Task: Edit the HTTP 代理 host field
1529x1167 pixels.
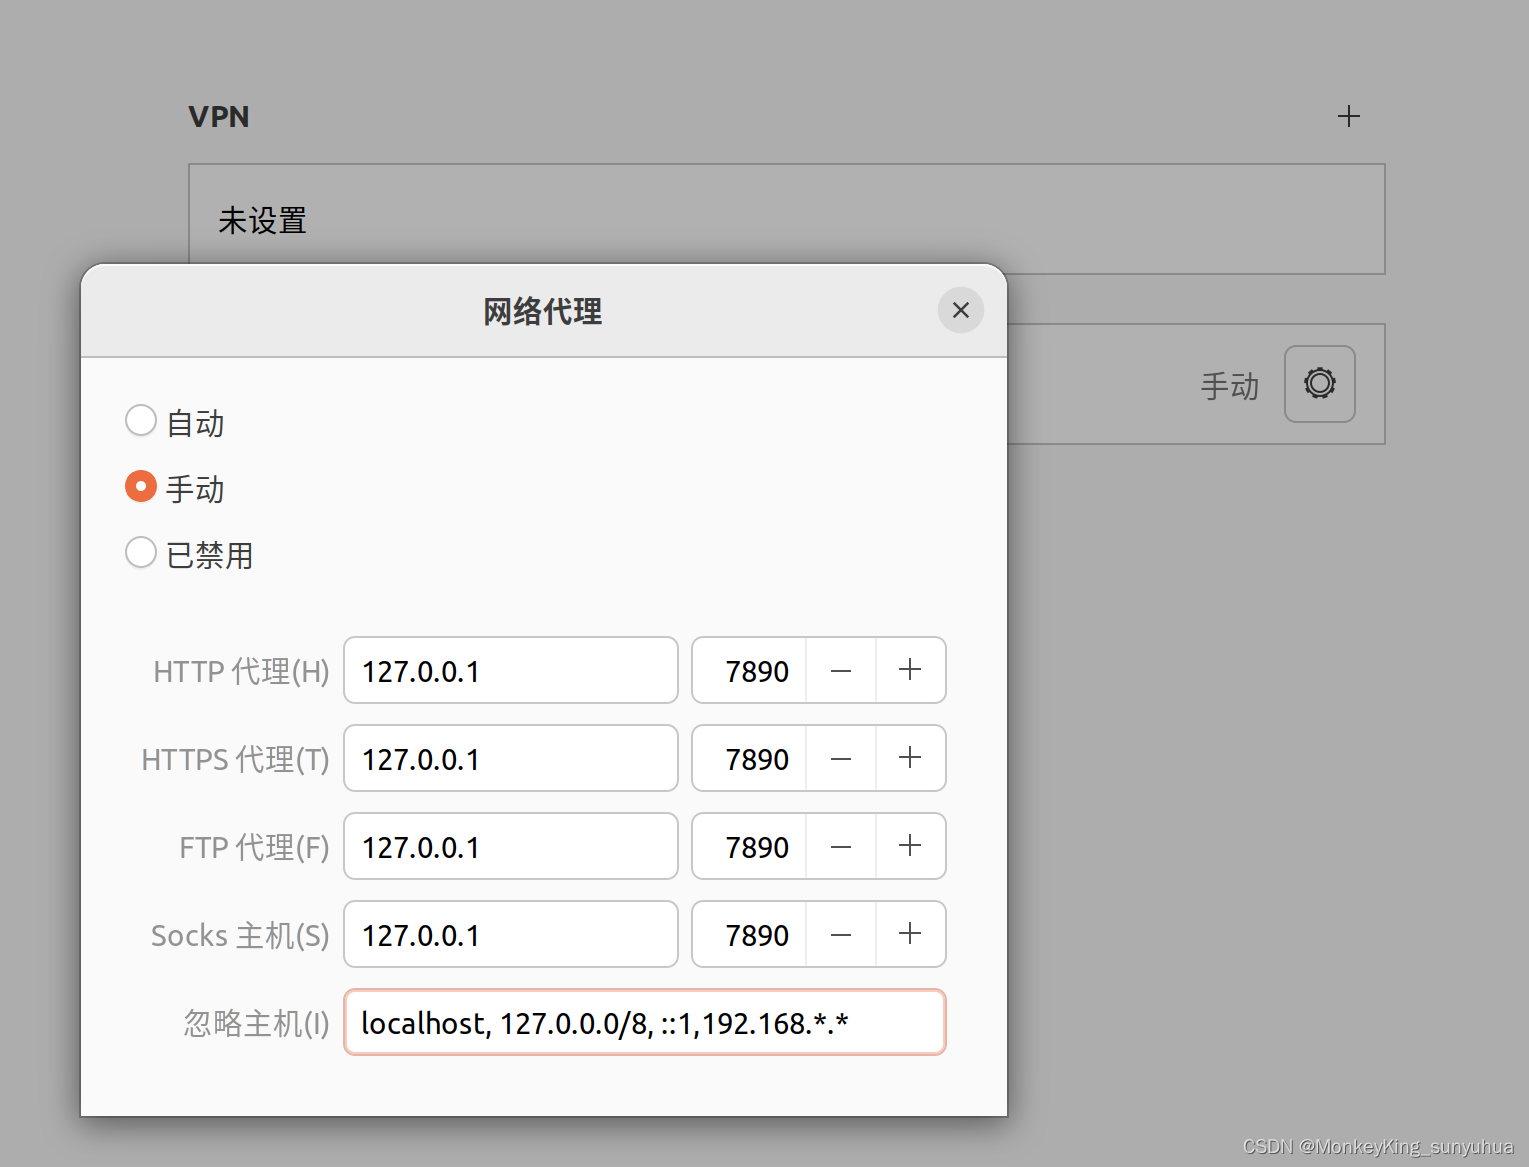Action: coord(511,670)
